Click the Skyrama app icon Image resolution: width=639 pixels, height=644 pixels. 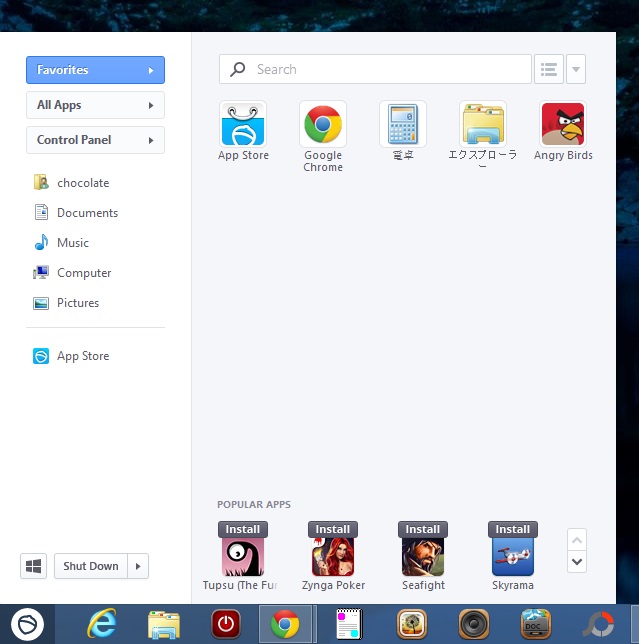tap(513, 557)
